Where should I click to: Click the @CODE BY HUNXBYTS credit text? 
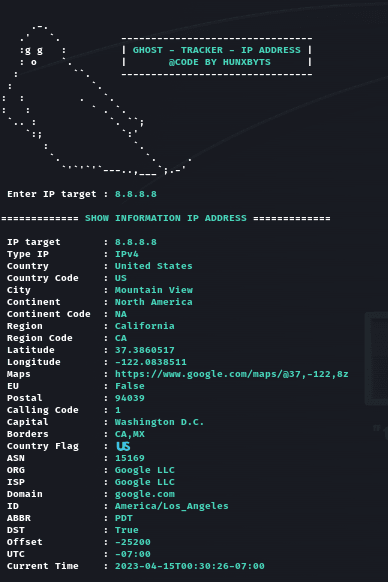point(219,62)
